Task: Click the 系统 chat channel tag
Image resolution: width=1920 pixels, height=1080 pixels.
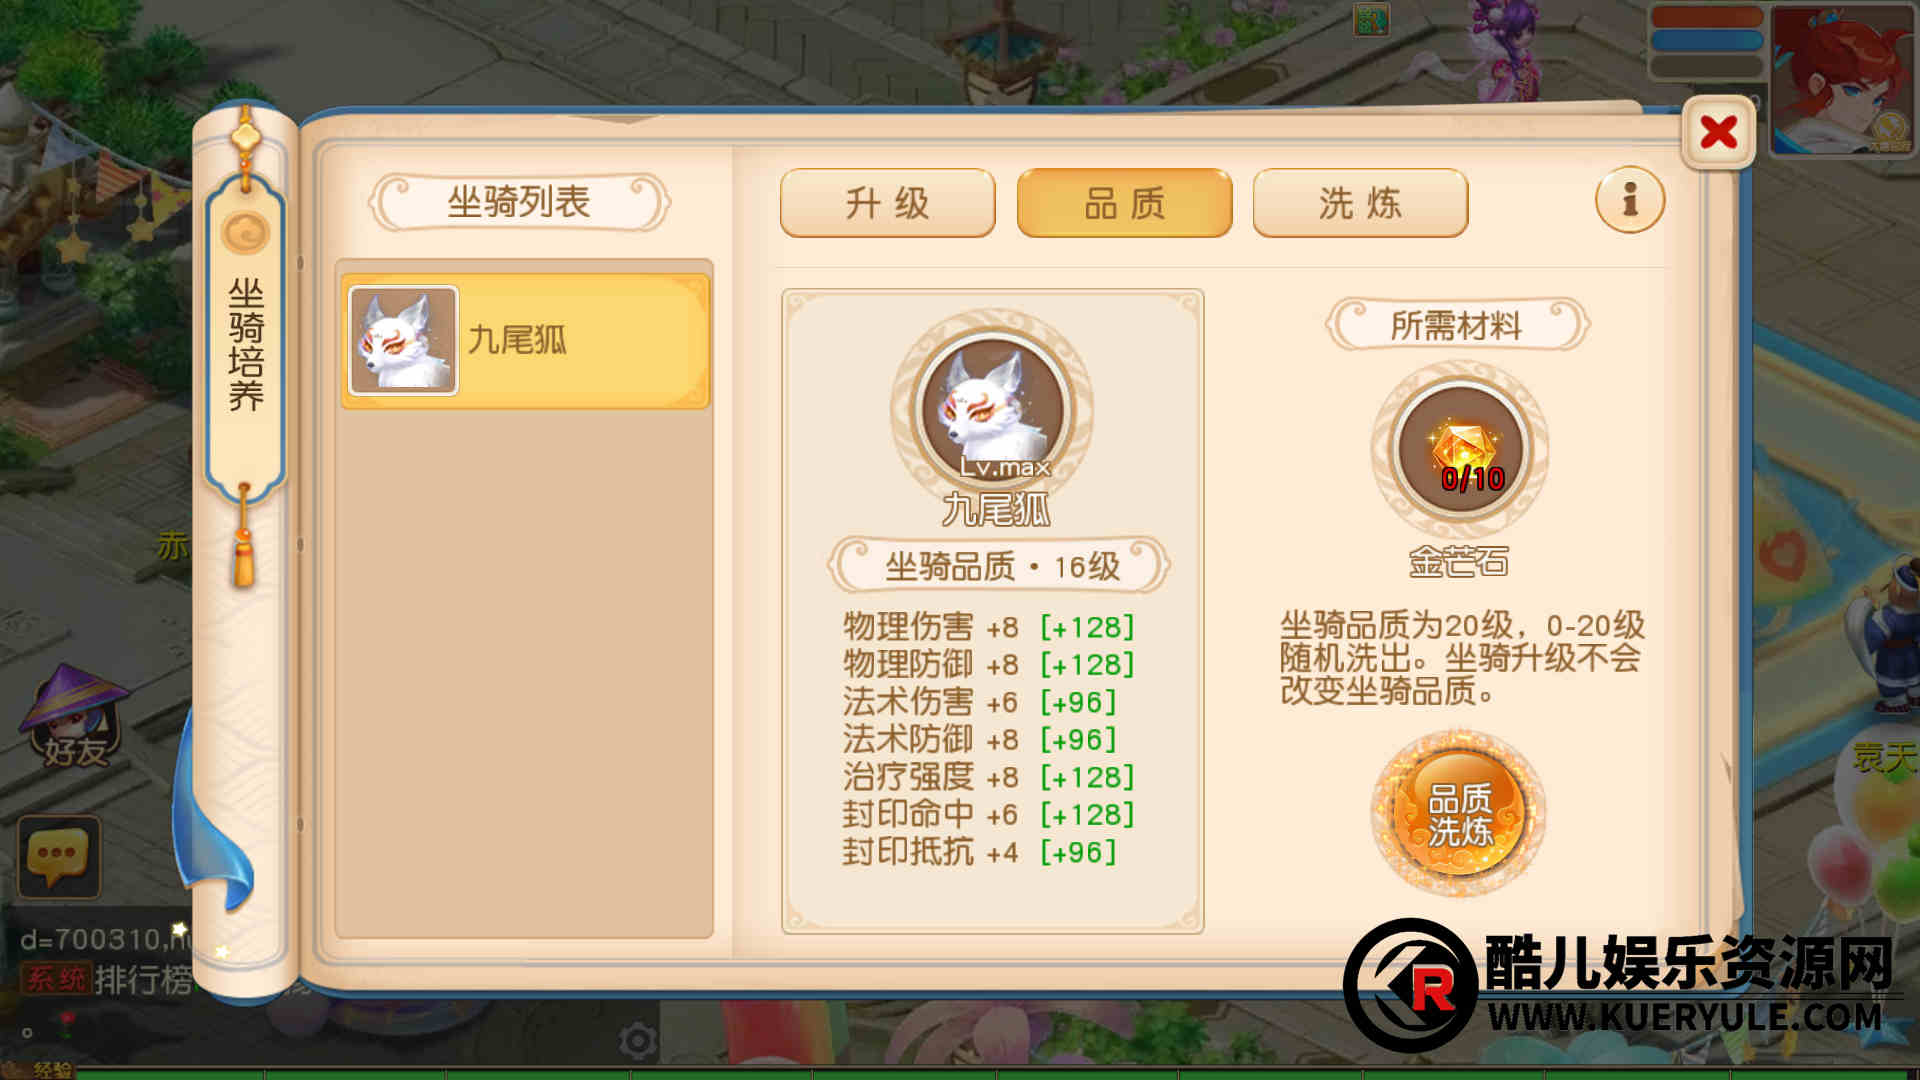Action: tap(56, 978)
